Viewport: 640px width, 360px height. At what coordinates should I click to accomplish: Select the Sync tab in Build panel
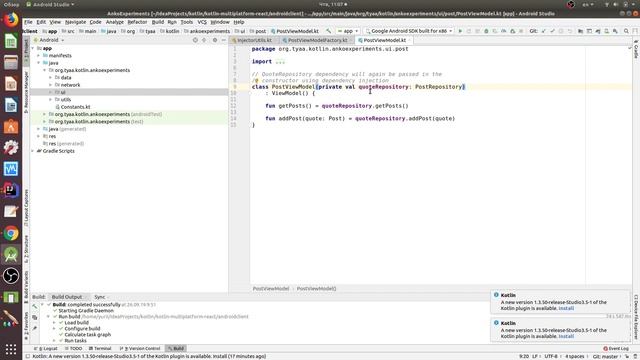click(100, 297)
